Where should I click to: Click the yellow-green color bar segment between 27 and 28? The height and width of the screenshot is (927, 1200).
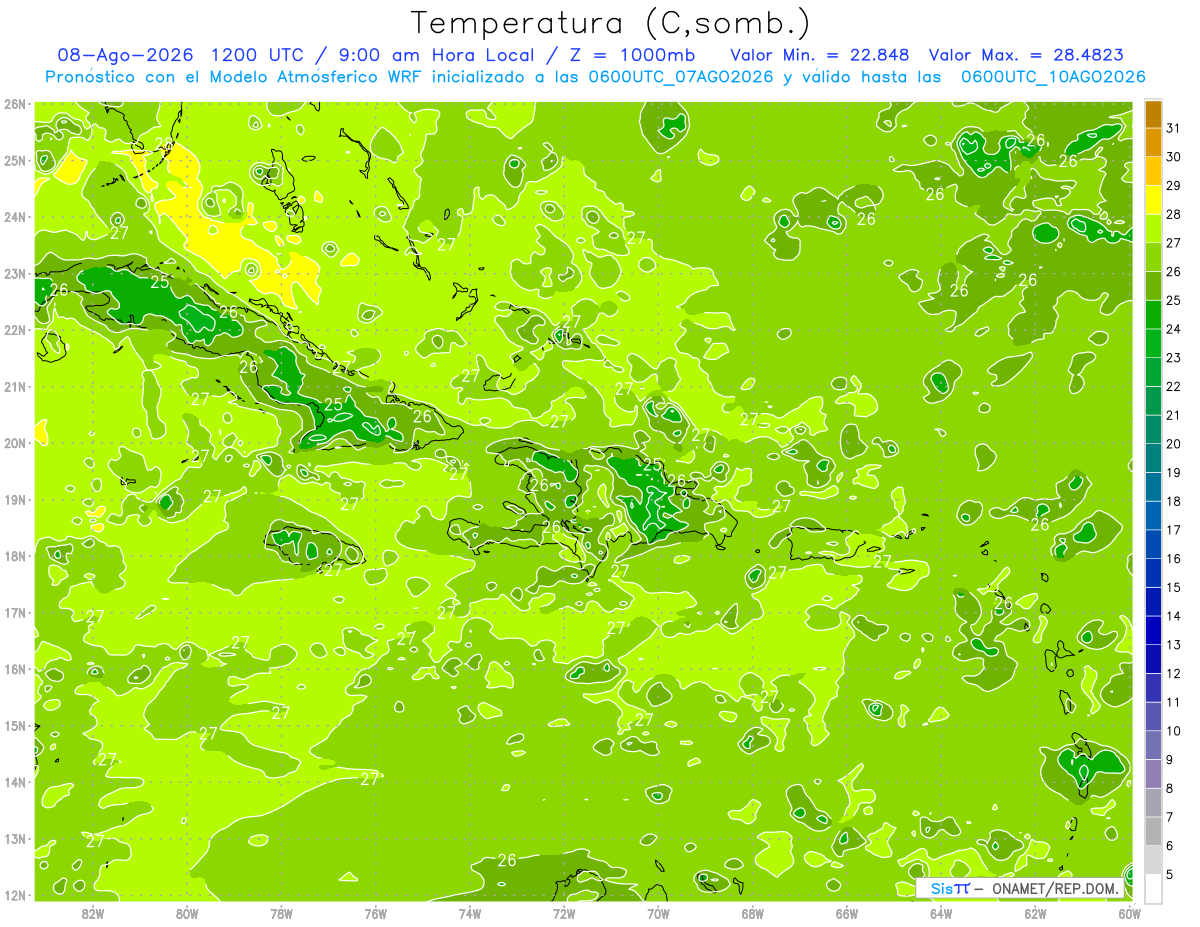1153,228
